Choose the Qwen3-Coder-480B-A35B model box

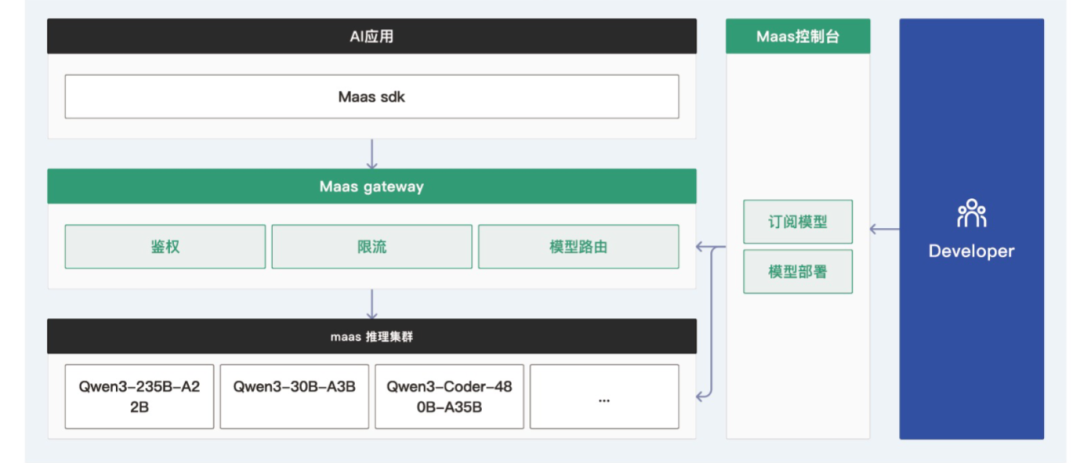tap(449, 397)
